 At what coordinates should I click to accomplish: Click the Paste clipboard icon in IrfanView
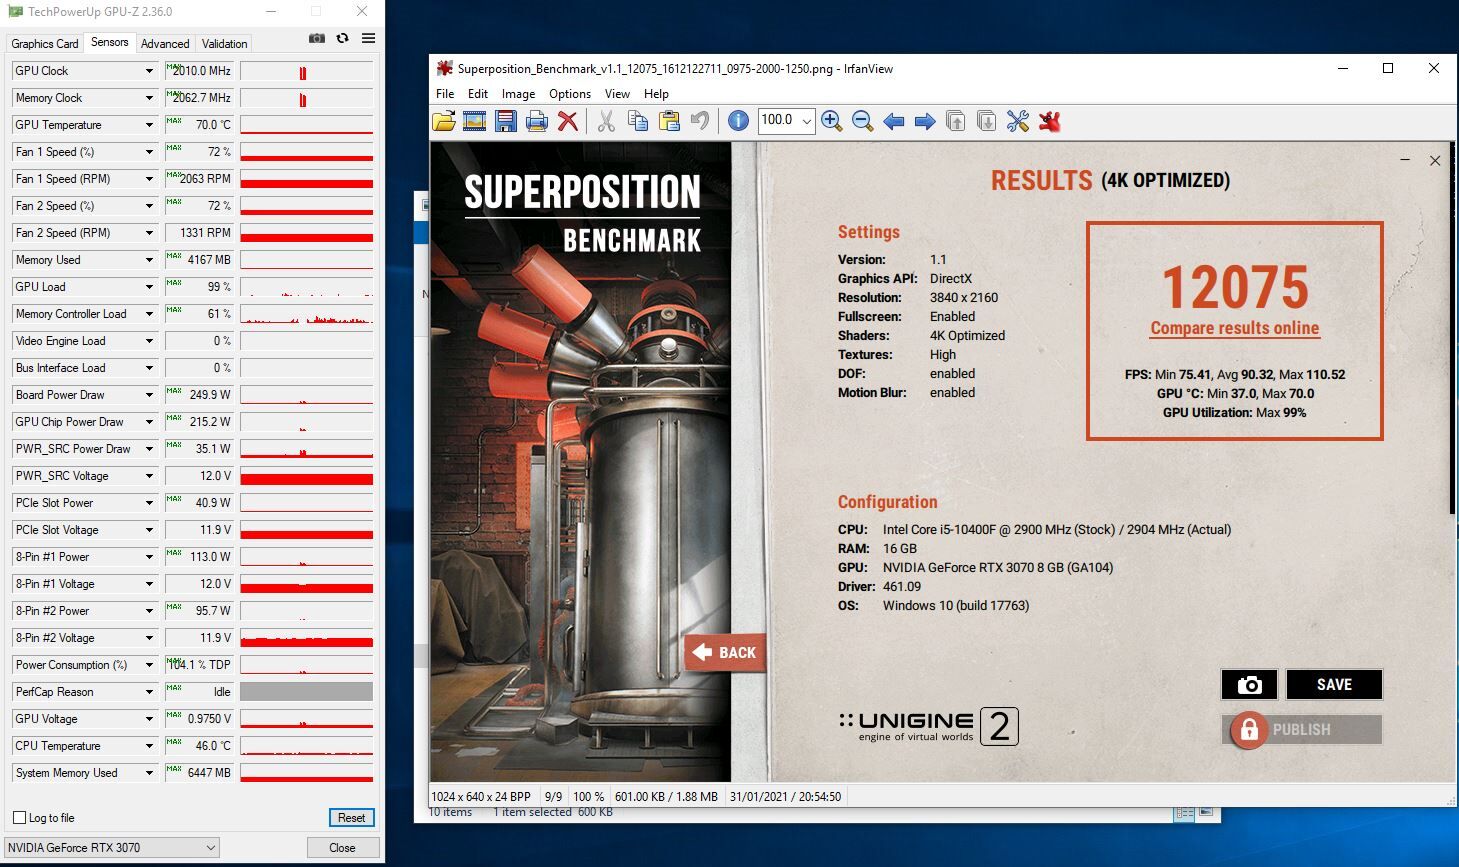(669, 121)
